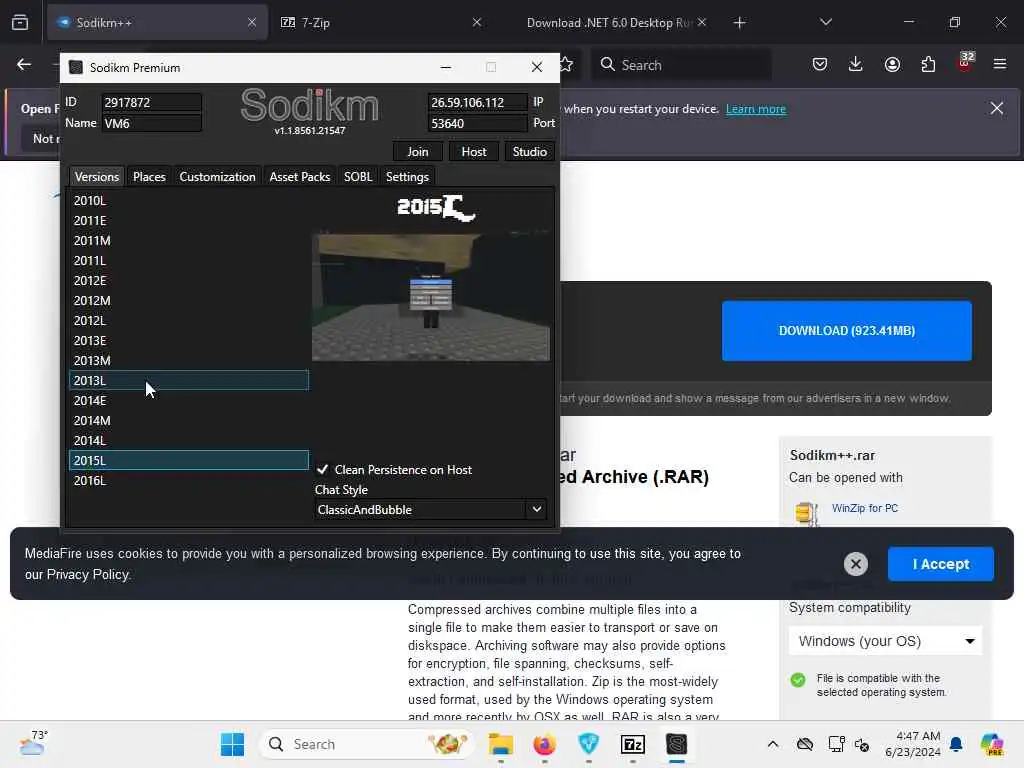Open Firefox downloads panel

pyautogui.click(x=856, y=64)
